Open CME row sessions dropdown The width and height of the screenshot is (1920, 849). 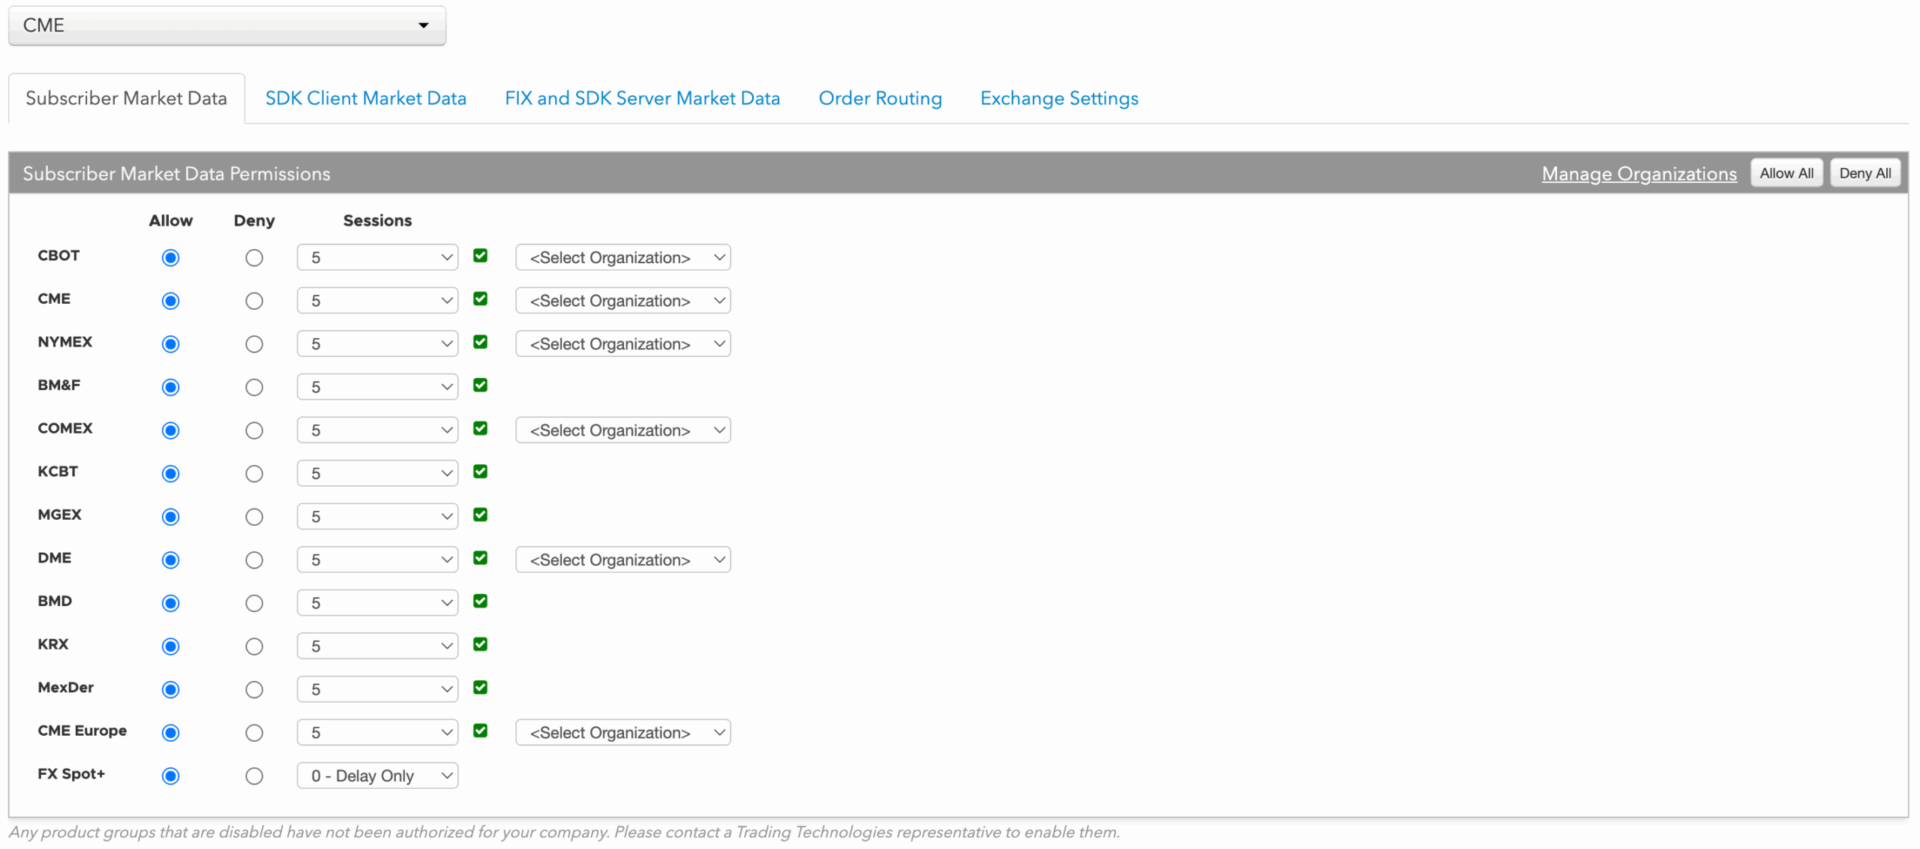378,300
